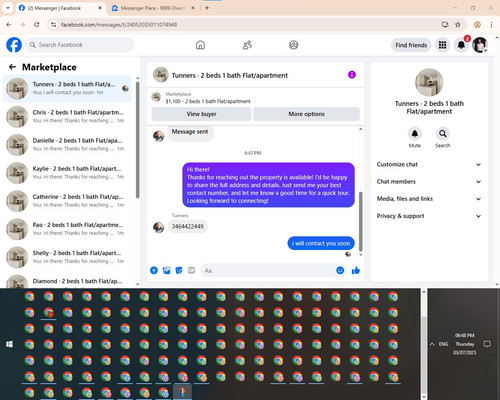The width and height of the screenshot is (500, 400).
Task: Expand Chat members section
Action: (x=429, y=182)
